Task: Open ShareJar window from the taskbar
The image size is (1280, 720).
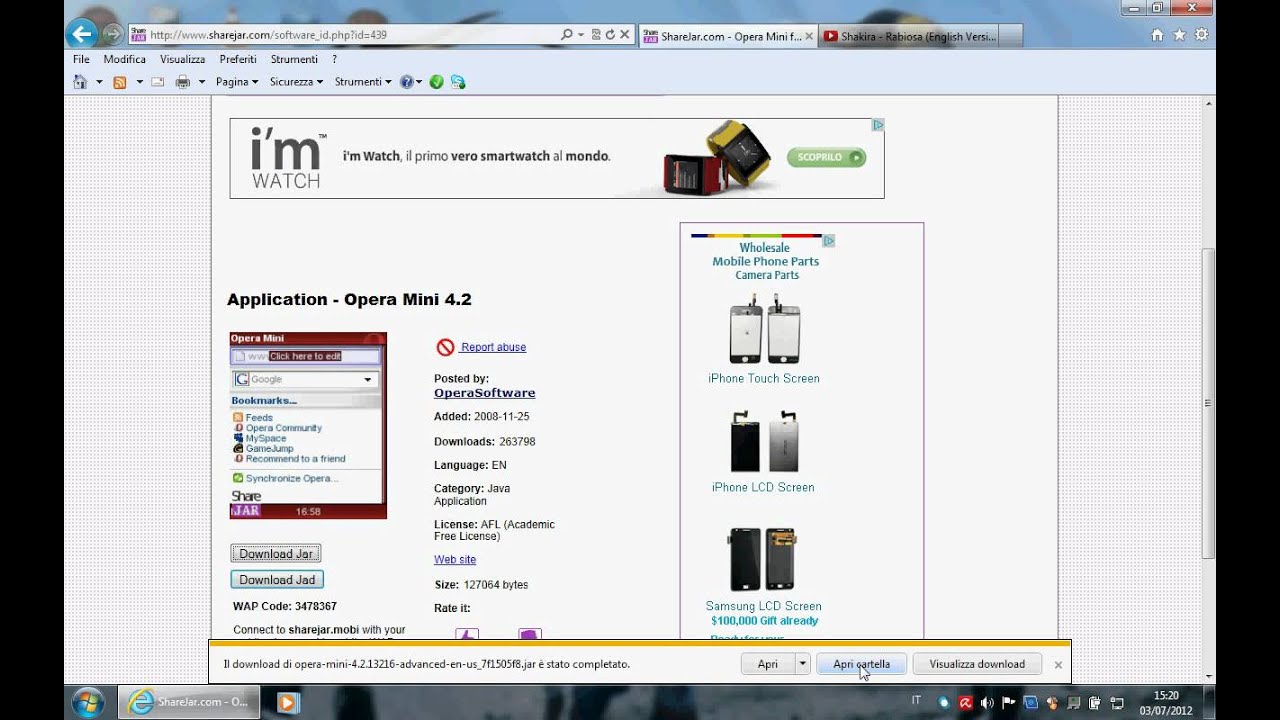Action: click(190, 702)
